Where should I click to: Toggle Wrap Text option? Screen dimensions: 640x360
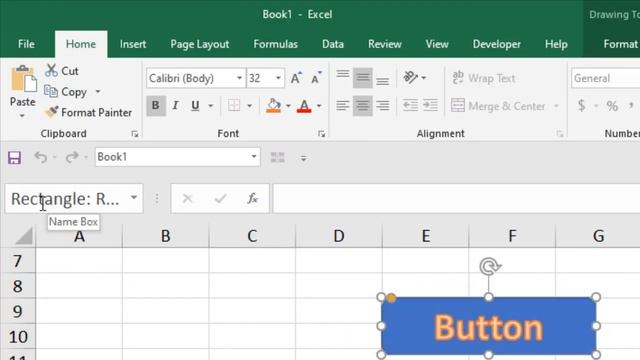click(483, 78)
